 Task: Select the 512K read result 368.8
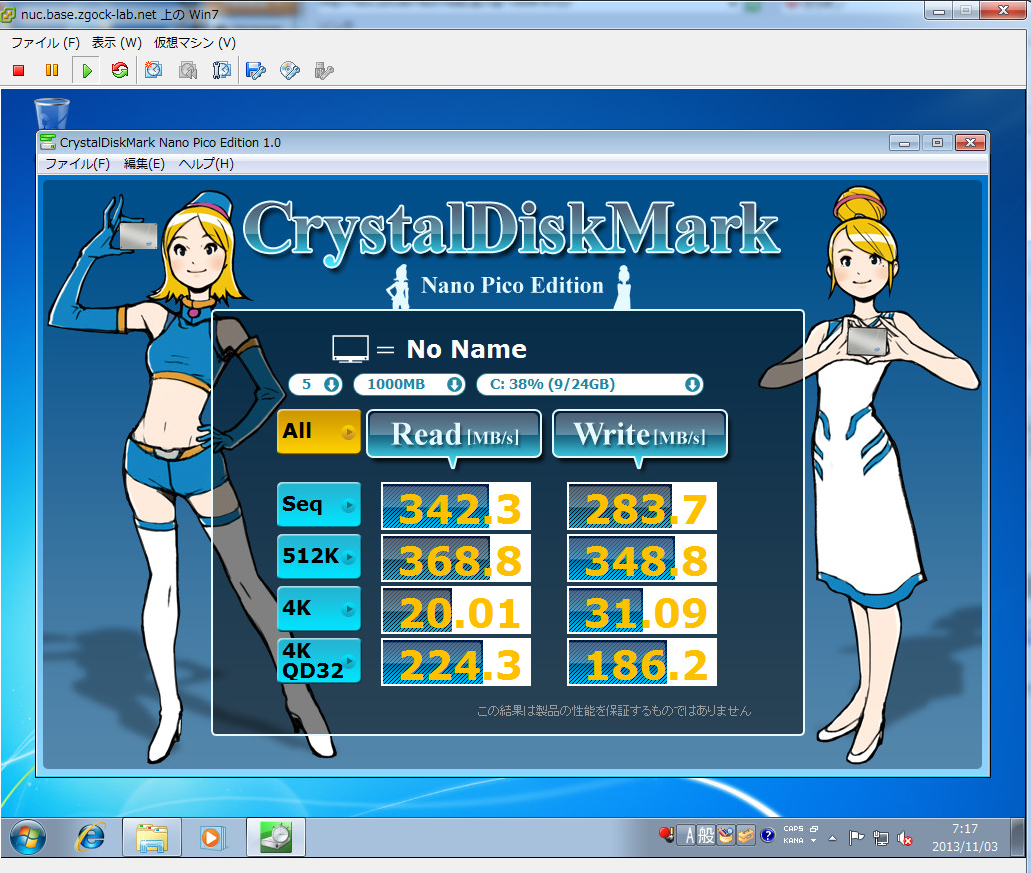pyautogui.click(x=456, y=558)
